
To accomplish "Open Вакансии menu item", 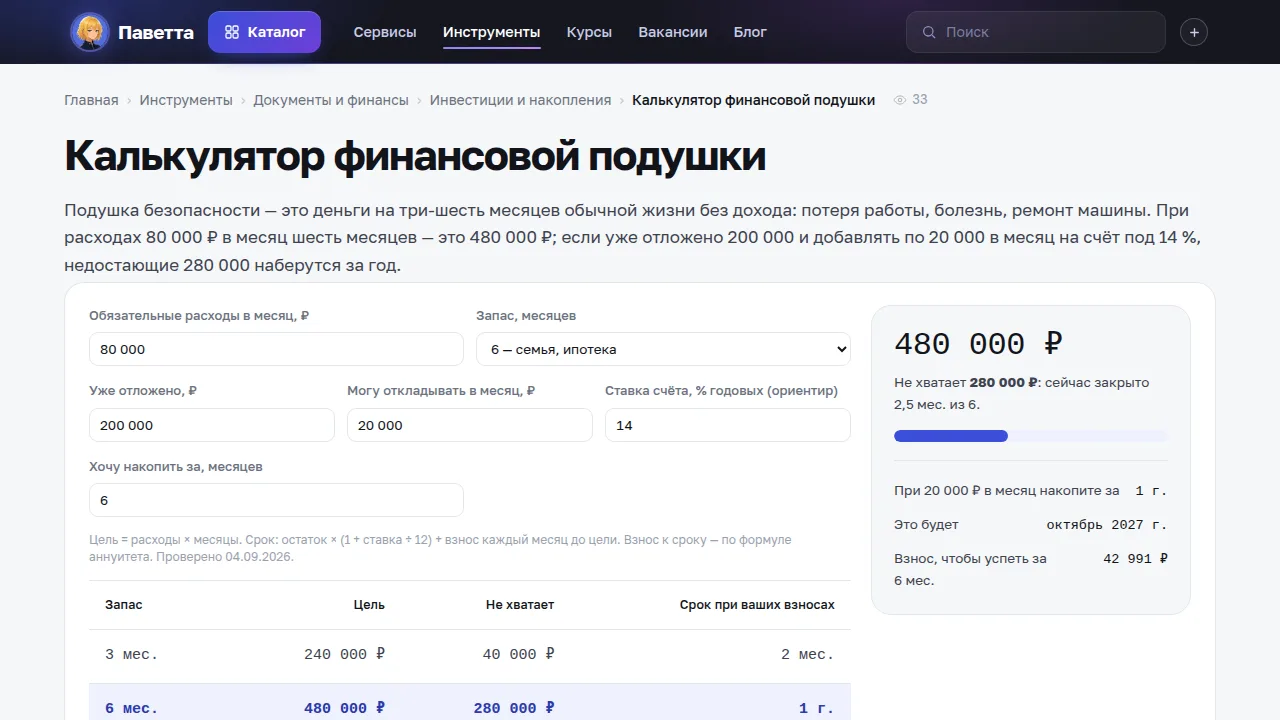I will pos(673,32).
